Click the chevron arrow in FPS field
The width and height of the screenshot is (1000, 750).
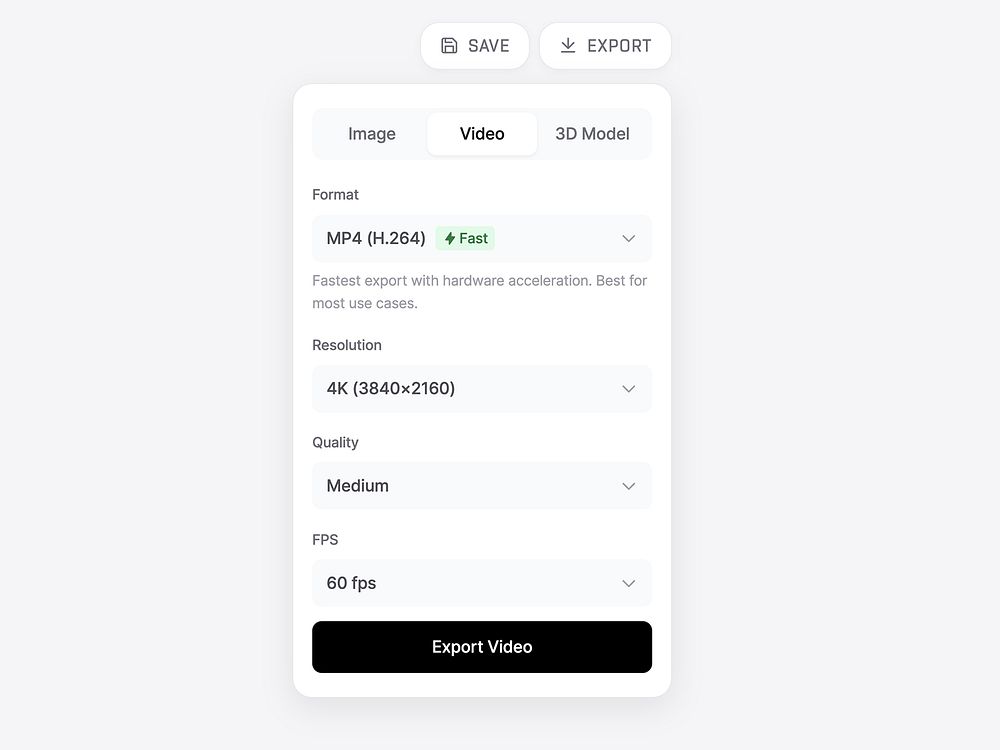point(628,584)
